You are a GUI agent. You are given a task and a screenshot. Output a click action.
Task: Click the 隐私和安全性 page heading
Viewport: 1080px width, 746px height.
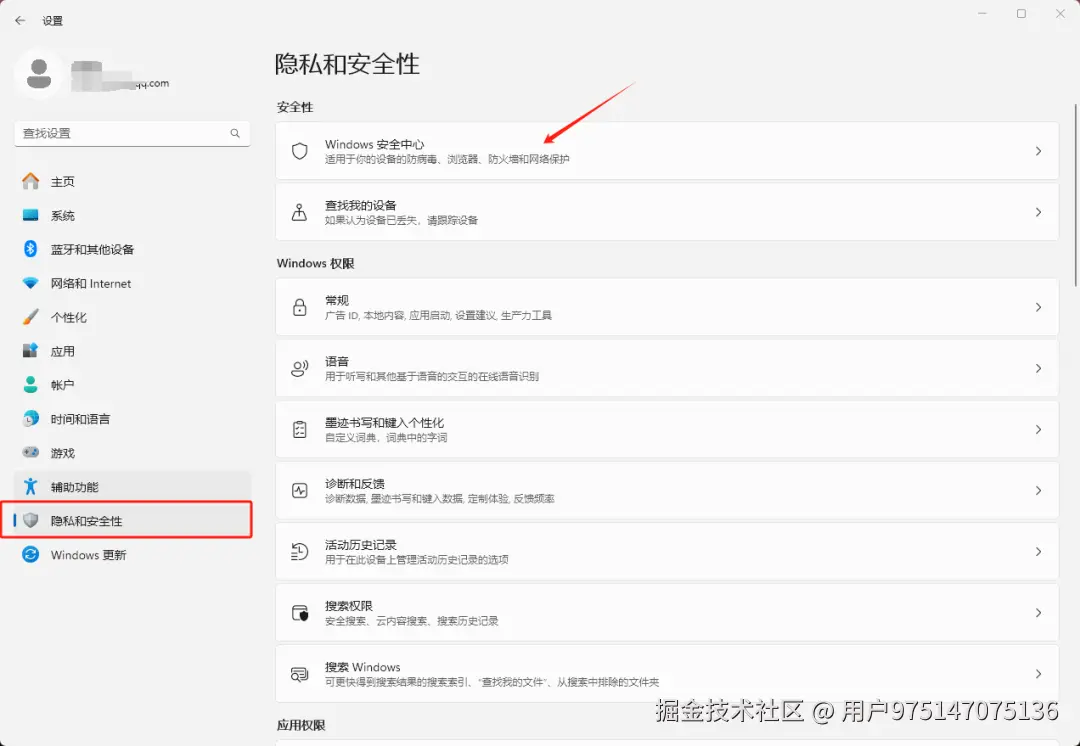tap(347, 64)
